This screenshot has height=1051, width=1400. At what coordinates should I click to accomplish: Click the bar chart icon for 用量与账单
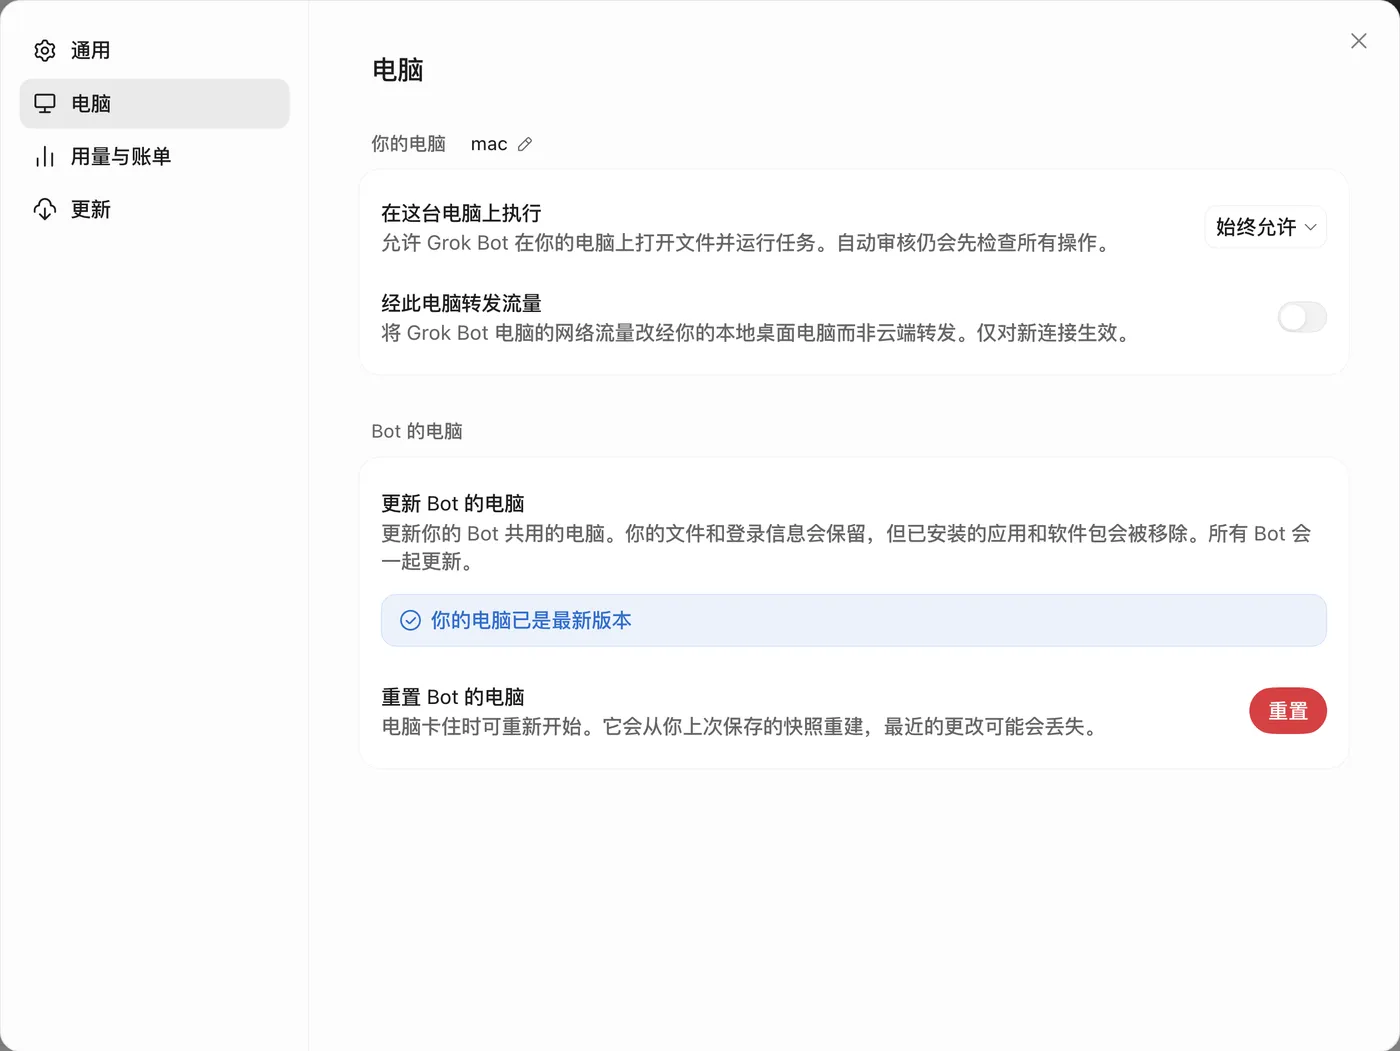click(x=45, y=156)
